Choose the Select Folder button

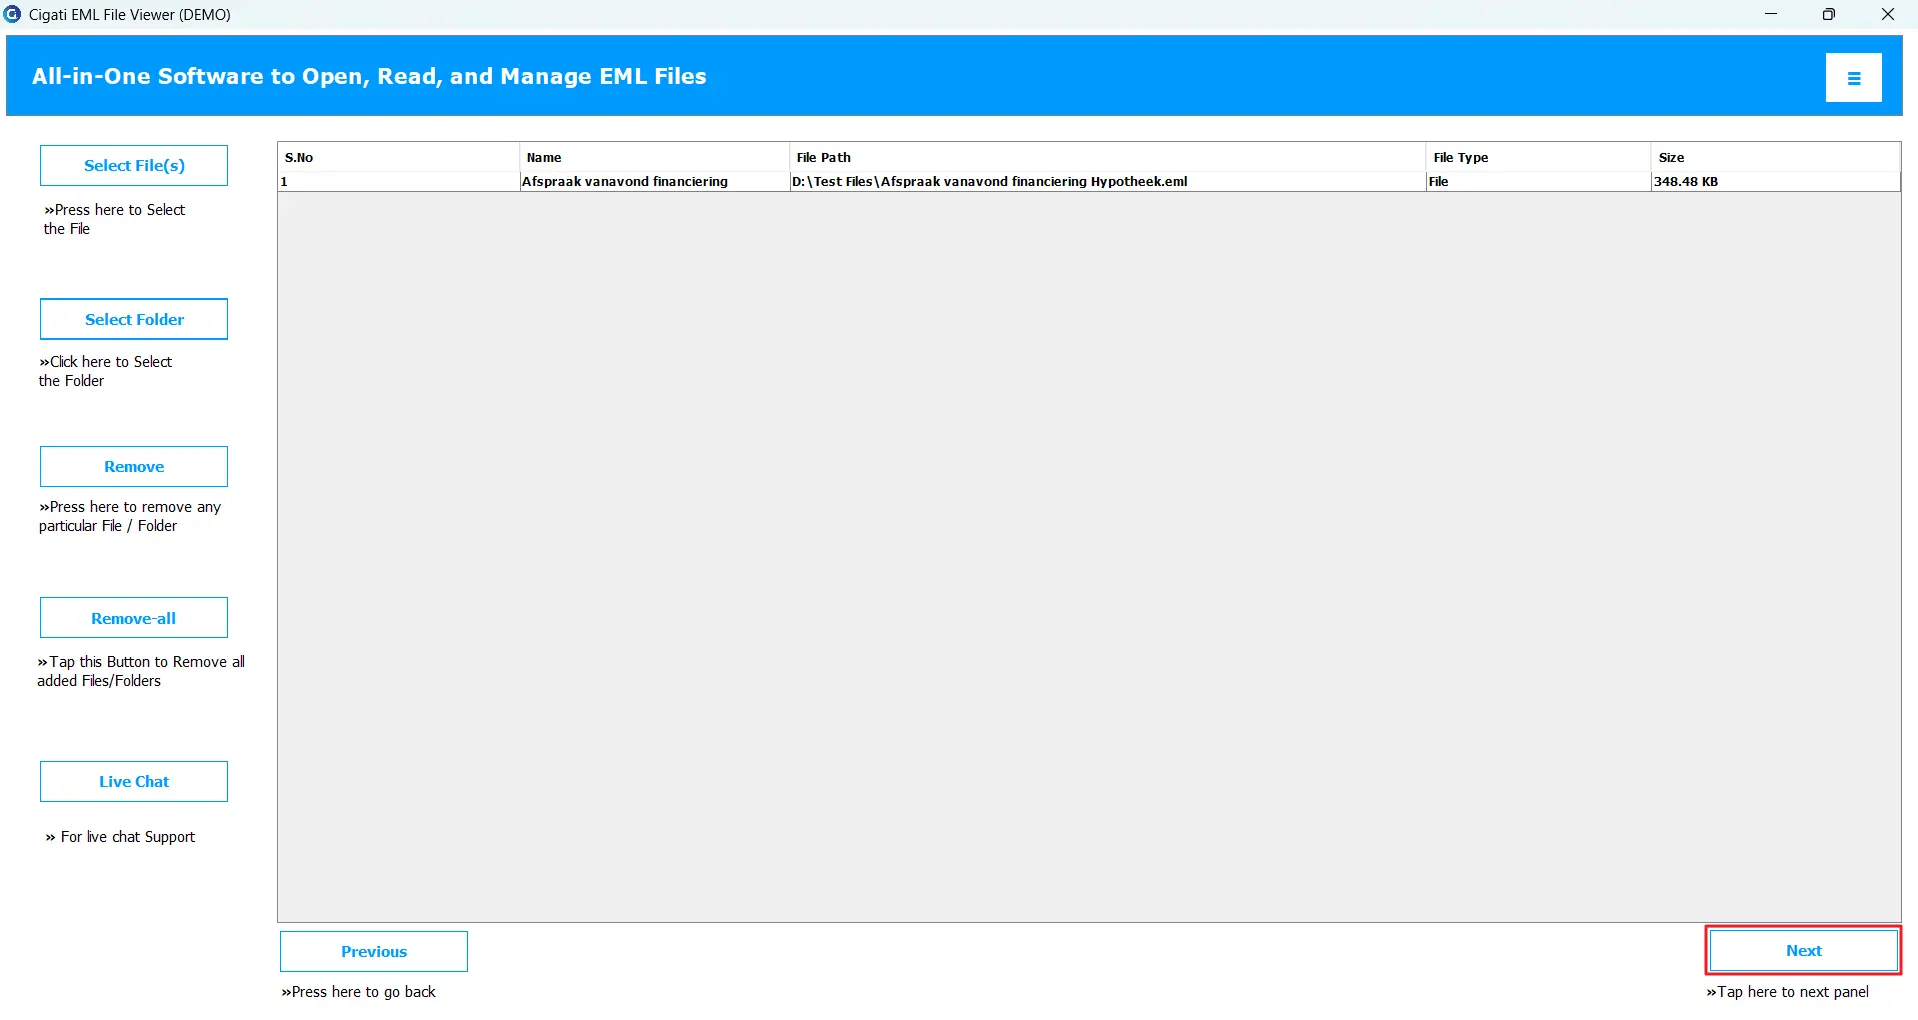click(134, 319)
